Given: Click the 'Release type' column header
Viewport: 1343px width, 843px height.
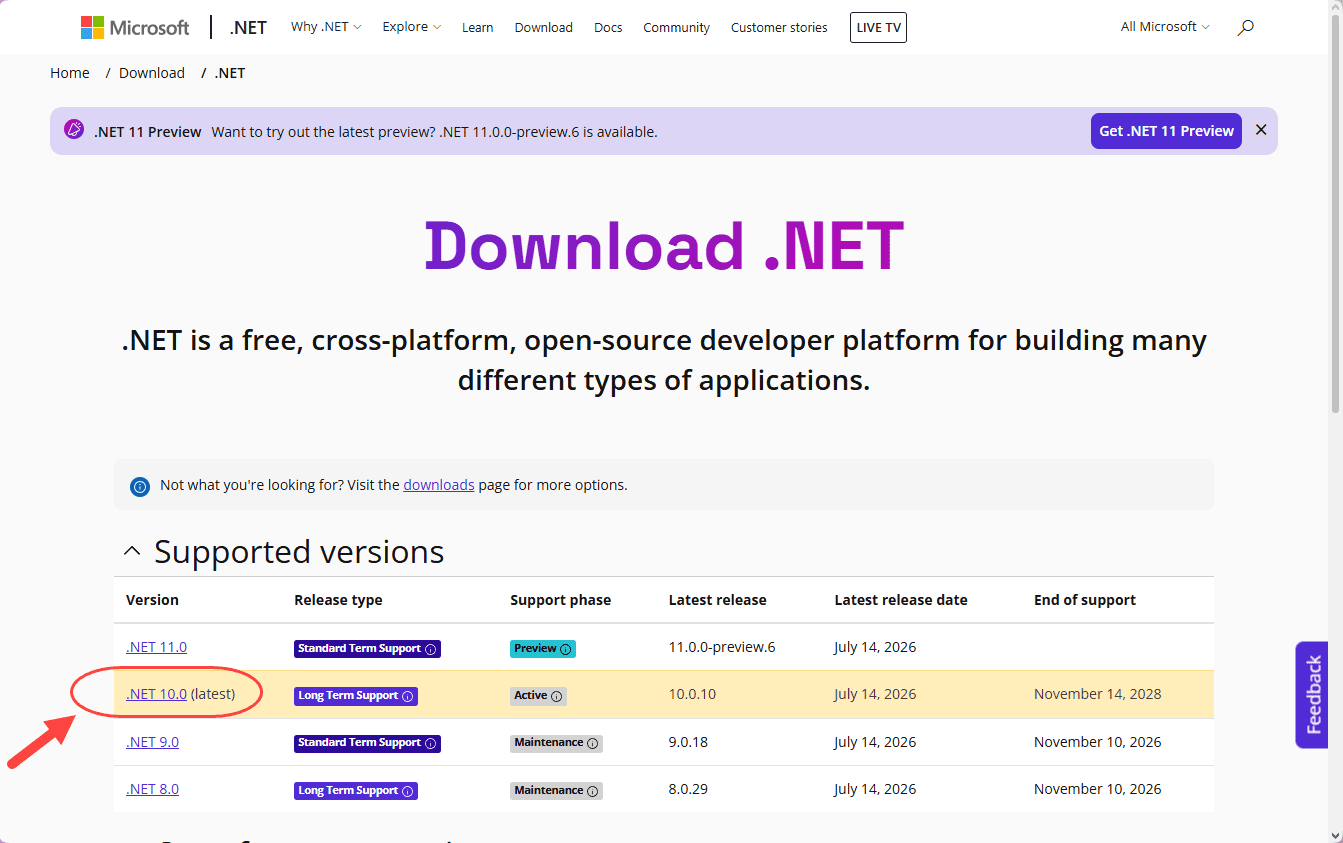Looking at the screenshot, I should coord(338,600).
